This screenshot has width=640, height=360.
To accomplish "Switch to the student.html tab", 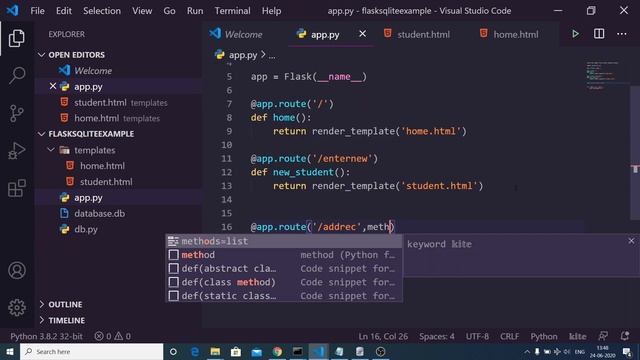I will [423, 34].
